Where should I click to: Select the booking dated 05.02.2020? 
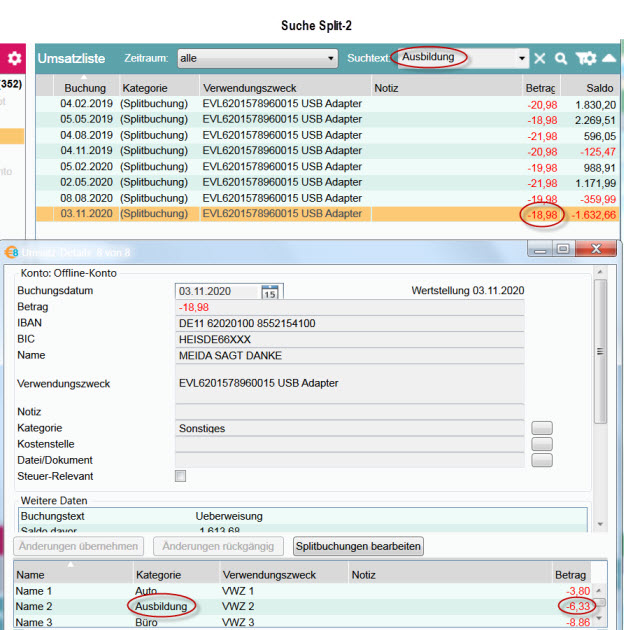pyautogui.click(x=327, y=166)
